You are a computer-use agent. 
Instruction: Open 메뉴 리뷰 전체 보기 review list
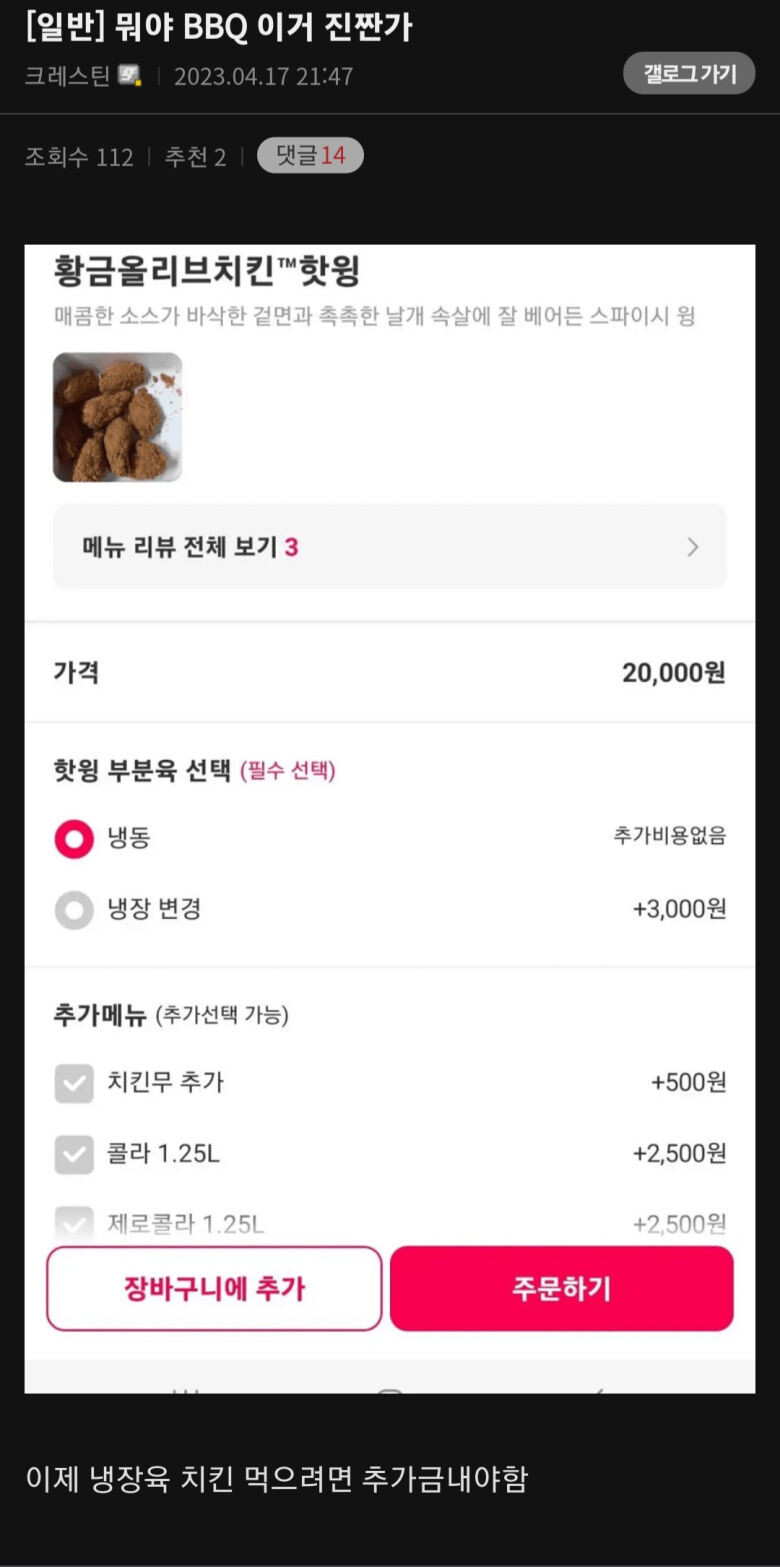point(190,547)
